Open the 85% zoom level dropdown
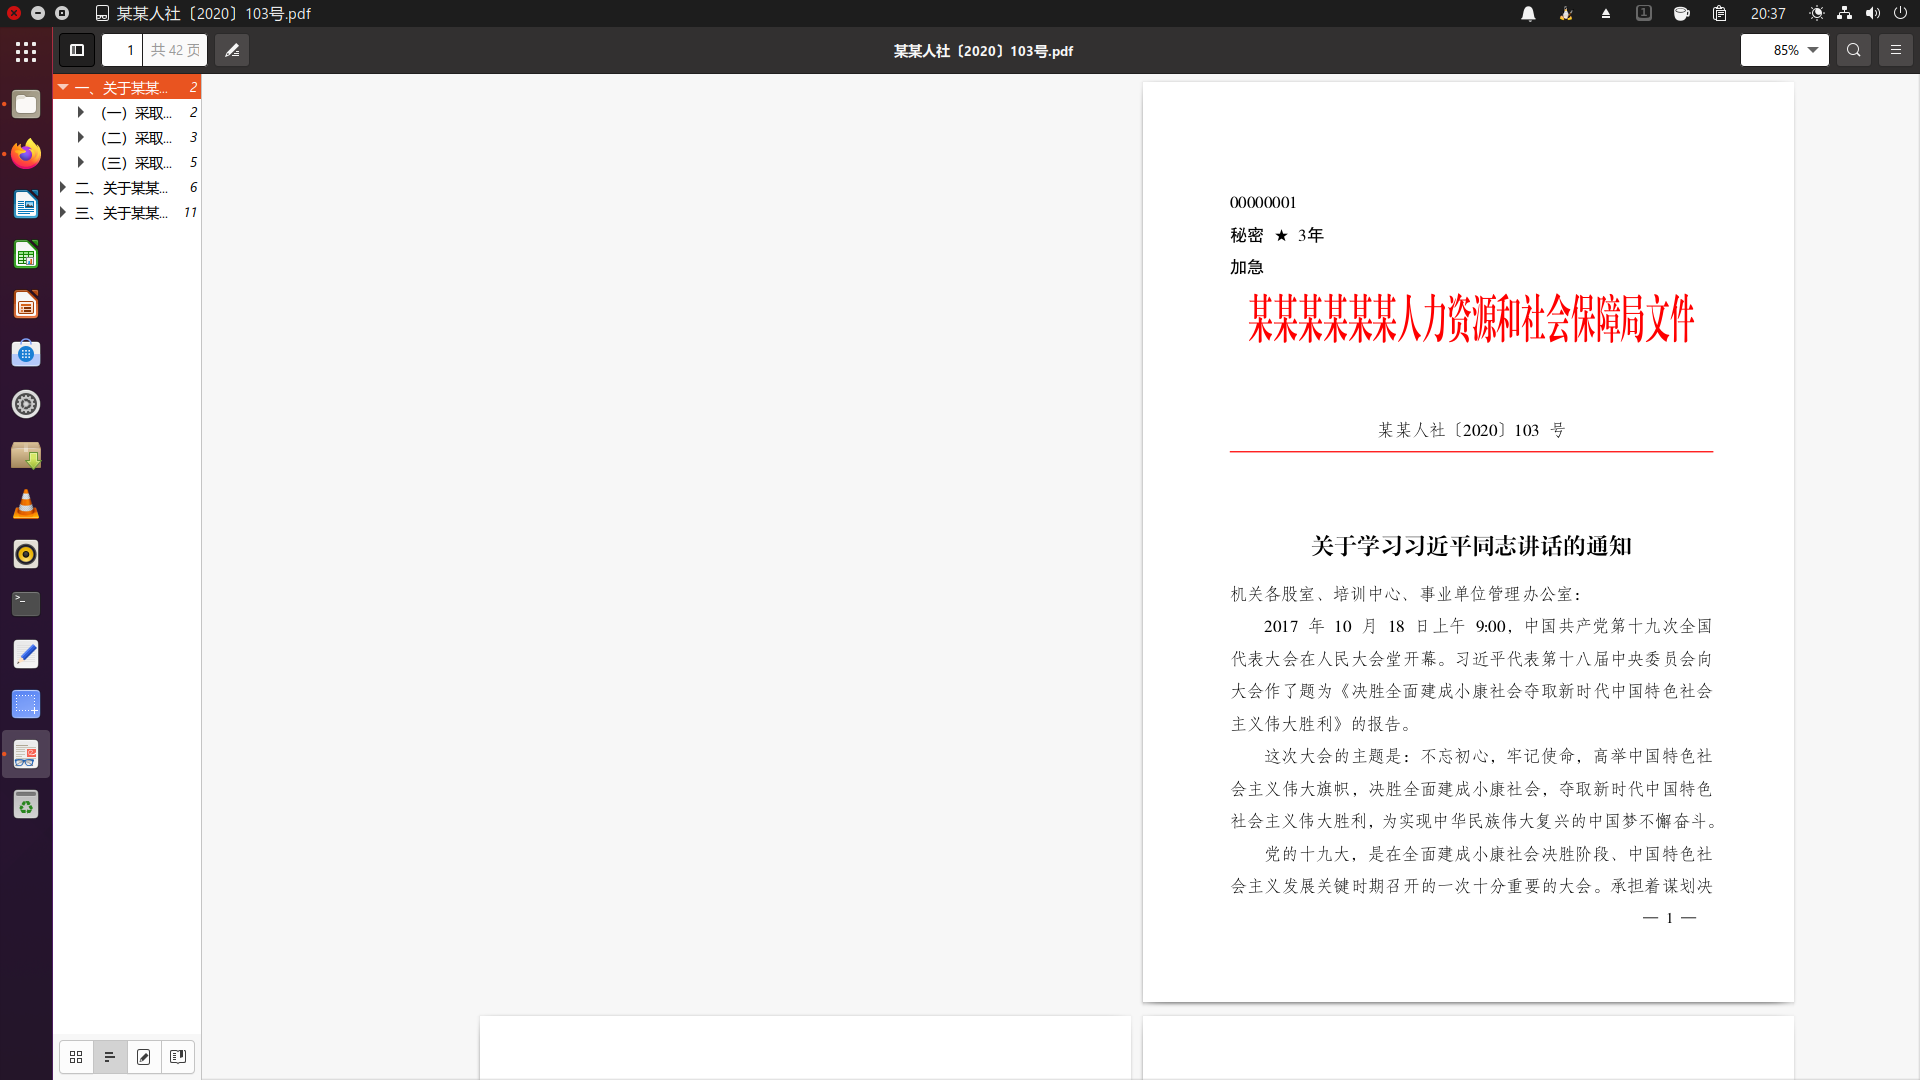Image resolution: width=1920 pixels, height=1080 pixels. click(x=1784, y=50)
